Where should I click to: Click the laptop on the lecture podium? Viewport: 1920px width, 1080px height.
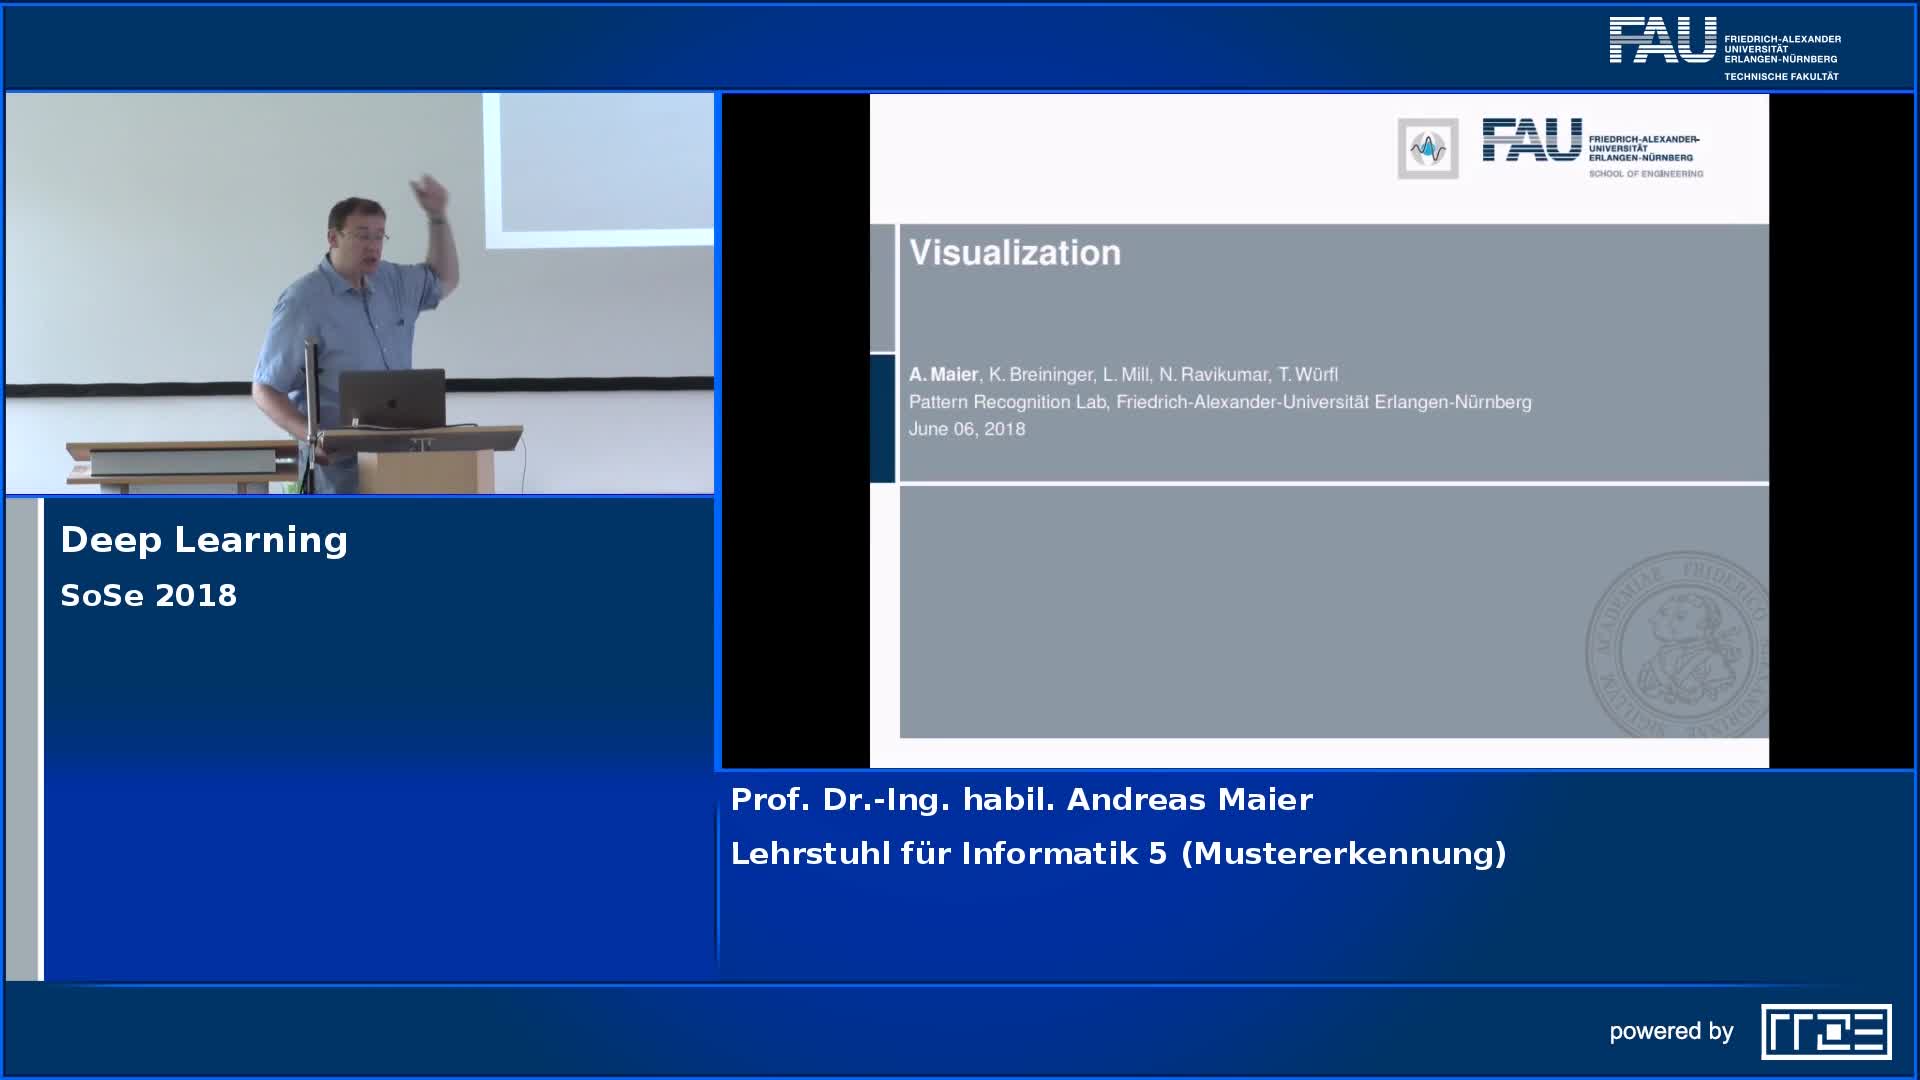coord(392,398)
